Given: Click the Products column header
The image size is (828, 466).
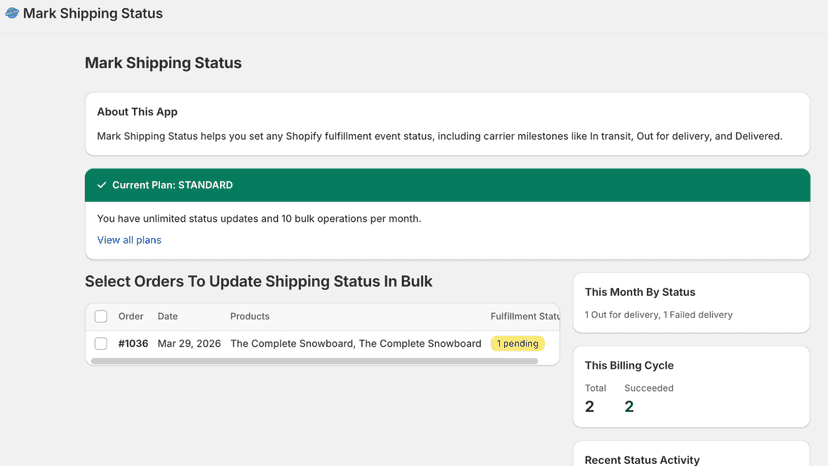Looking at the screenshot, I should click(x=250, y=316).
